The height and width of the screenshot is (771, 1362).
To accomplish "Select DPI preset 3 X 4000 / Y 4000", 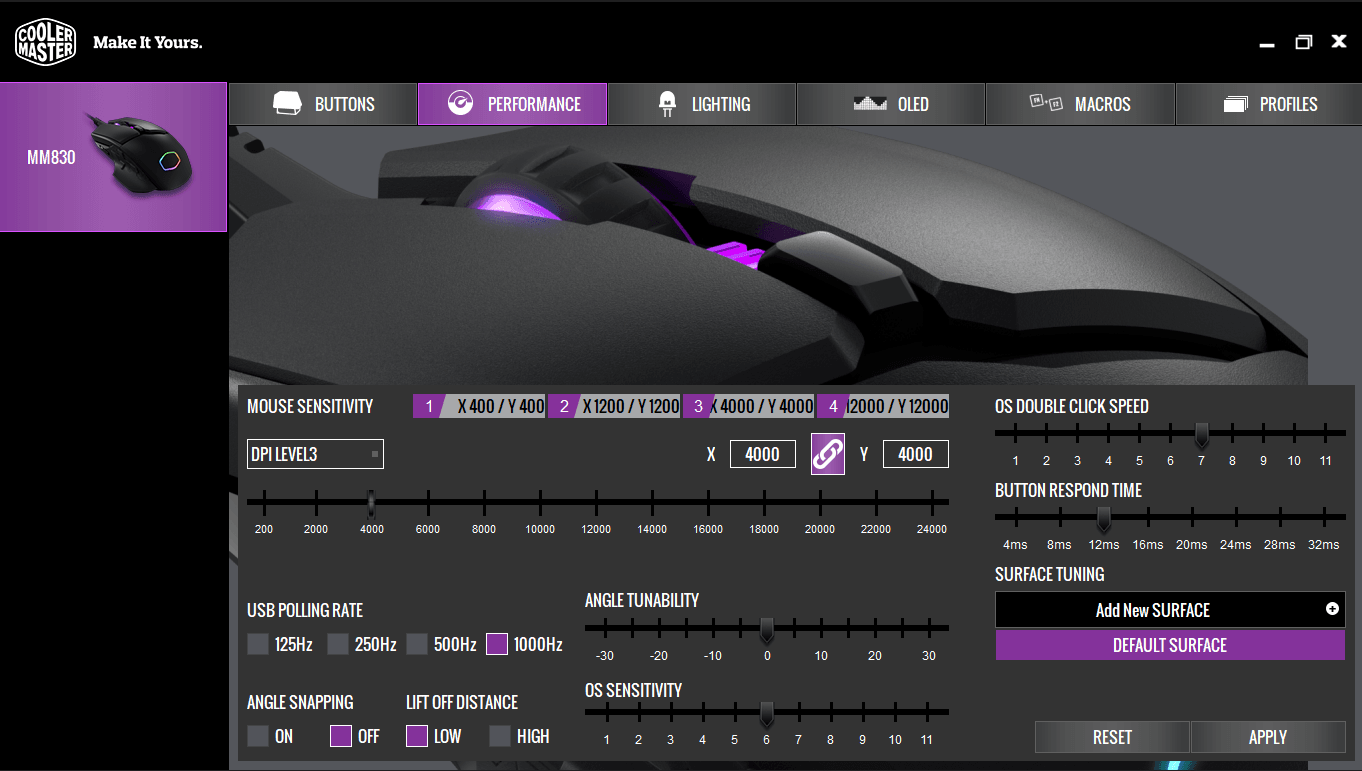I will (x=749, y=406).
